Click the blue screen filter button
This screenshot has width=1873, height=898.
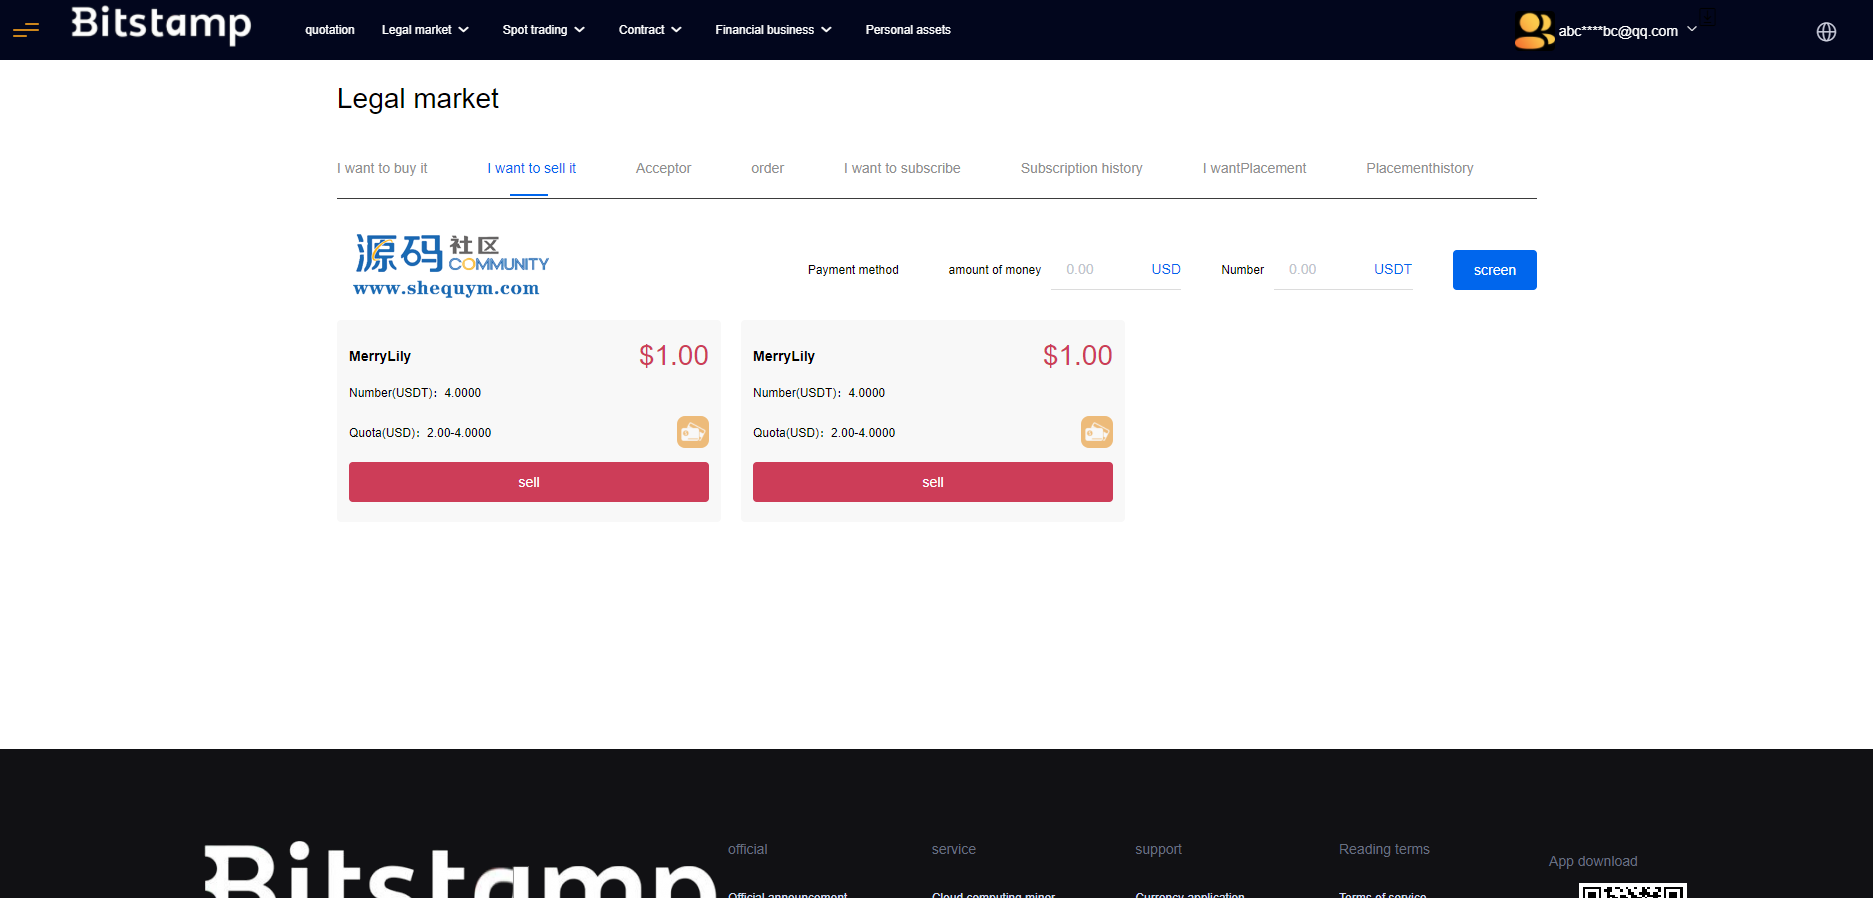1494,270
